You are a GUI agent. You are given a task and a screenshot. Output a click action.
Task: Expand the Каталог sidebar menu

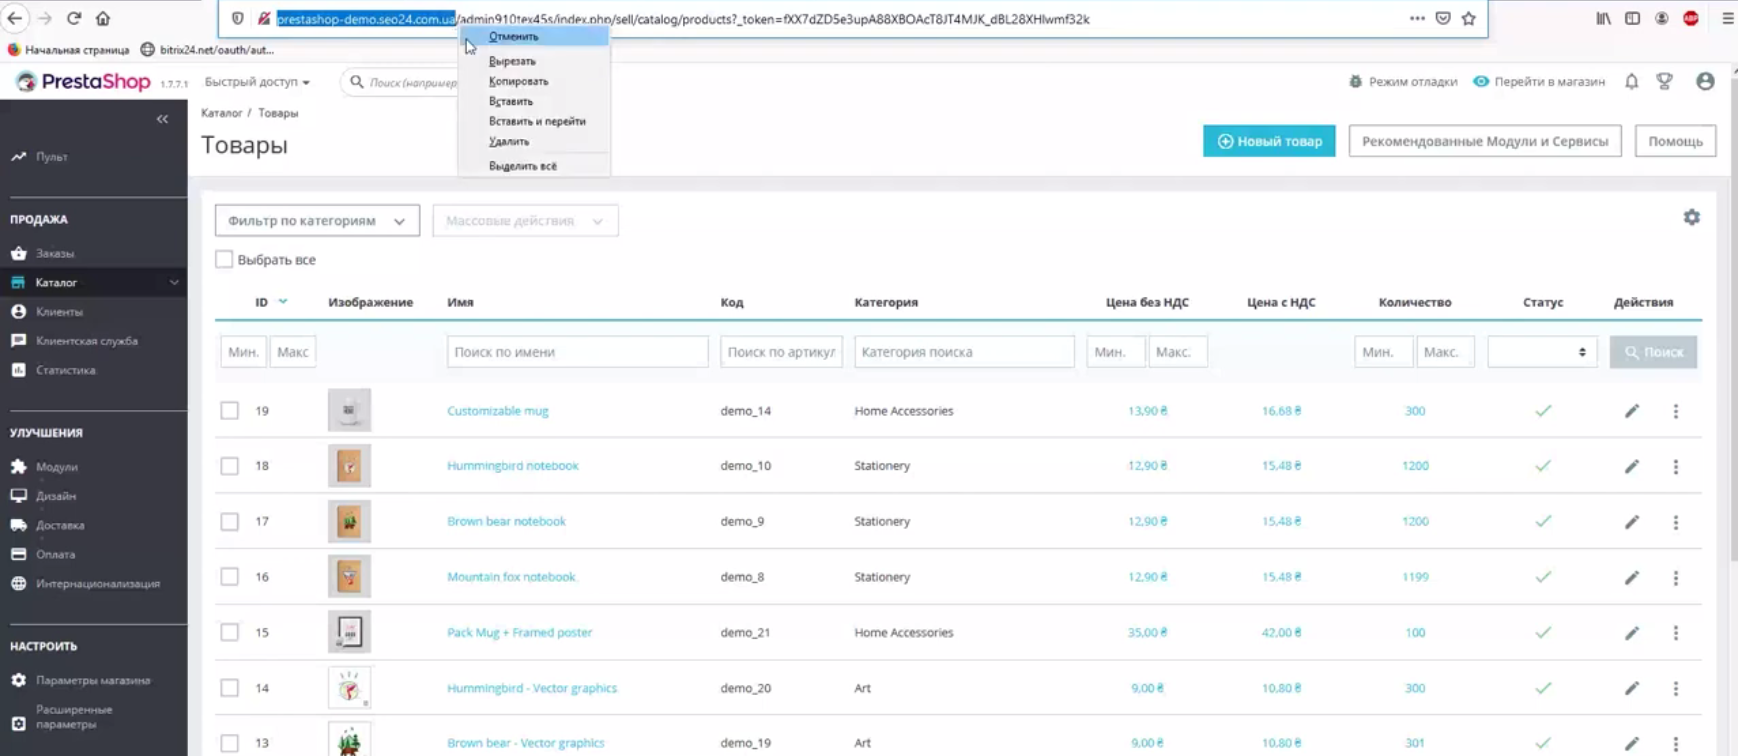point(174,283)
